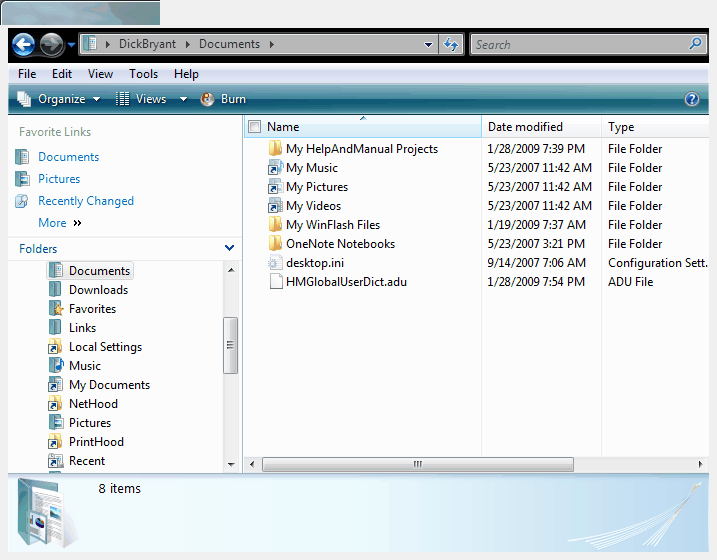Click the magnifier search icon
This screenshot has width=717, height=560.
click(x=695, y=44)
